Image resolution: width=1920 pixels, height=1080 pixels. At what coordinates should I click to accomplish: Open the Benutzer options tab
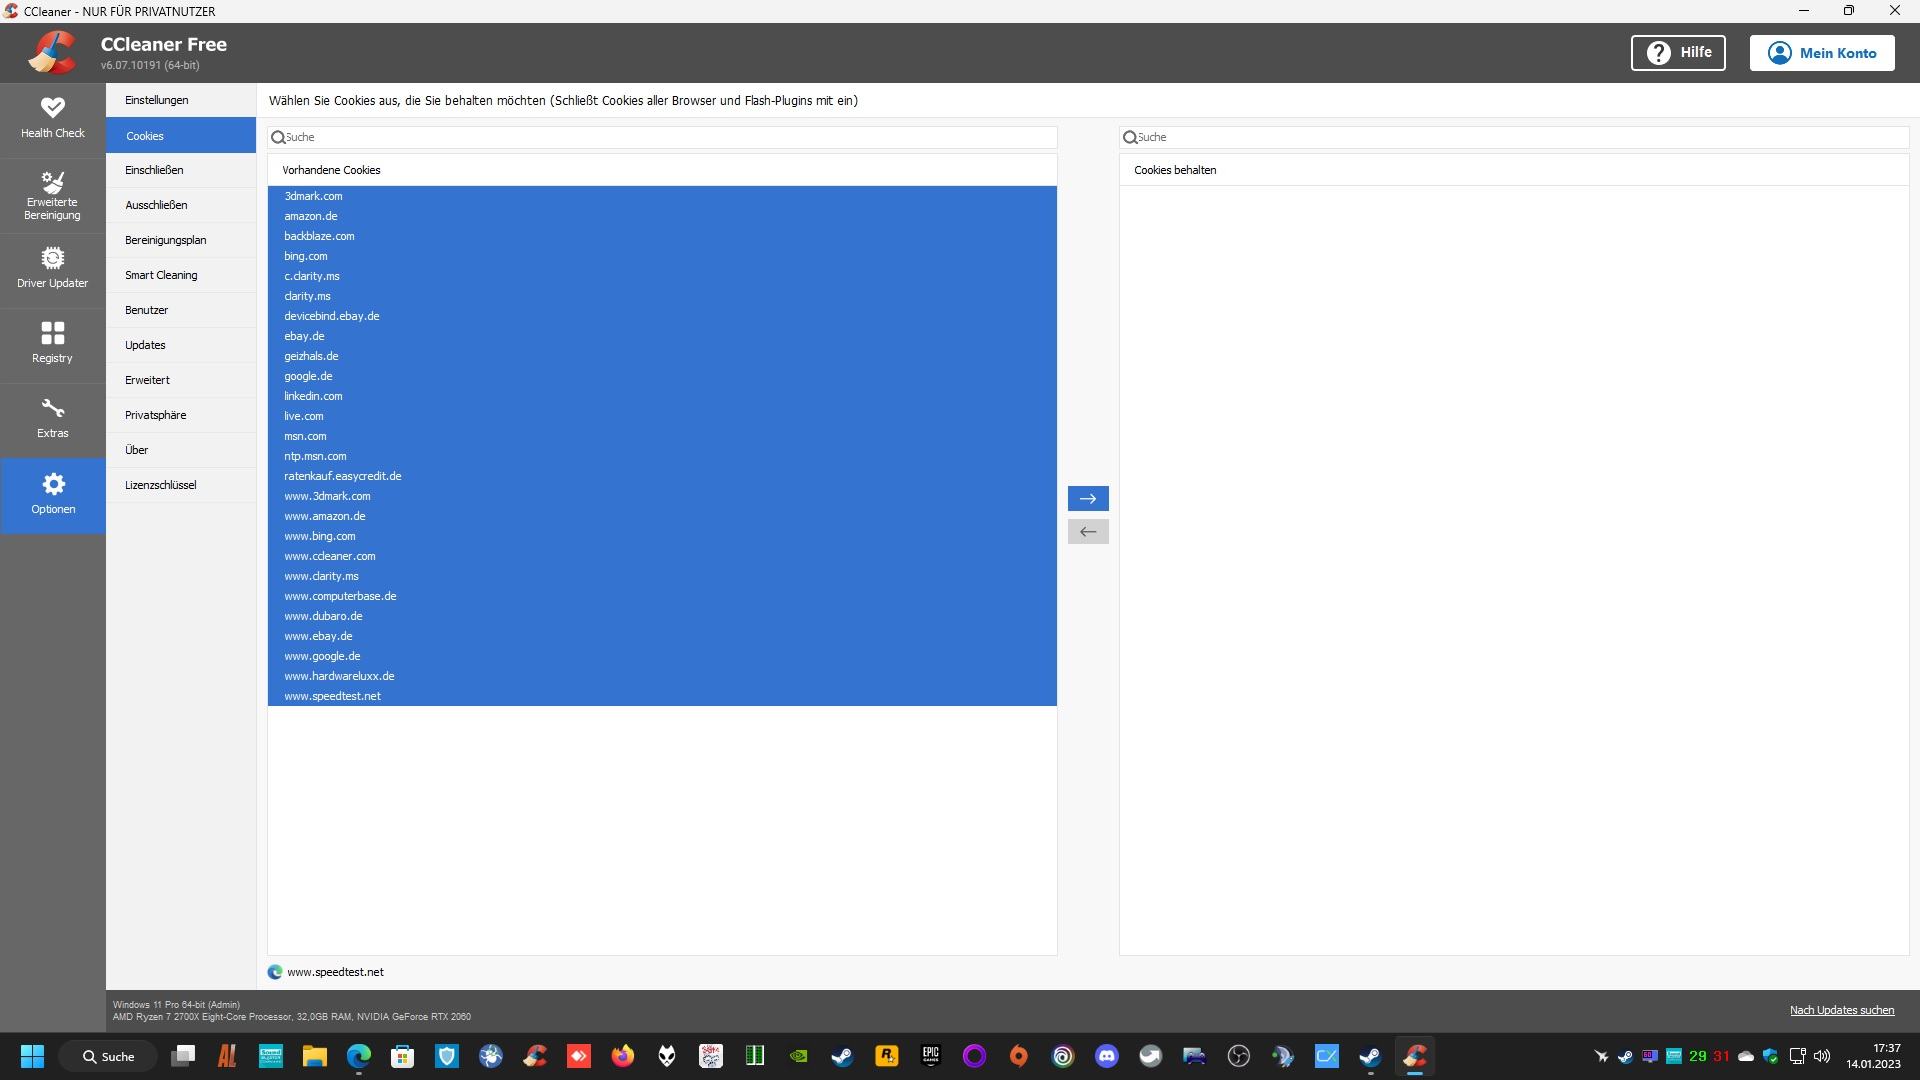181,310
